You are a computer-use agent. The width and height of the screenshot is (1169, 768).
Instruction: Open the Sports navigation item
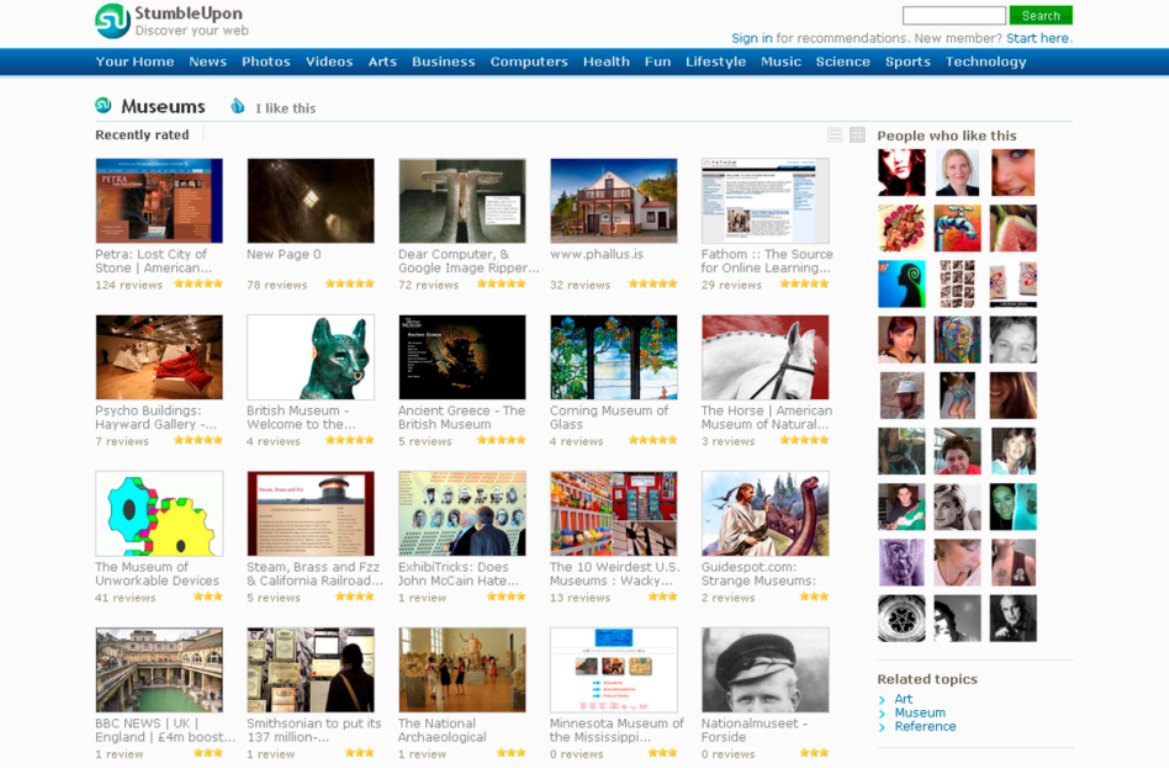907,62
